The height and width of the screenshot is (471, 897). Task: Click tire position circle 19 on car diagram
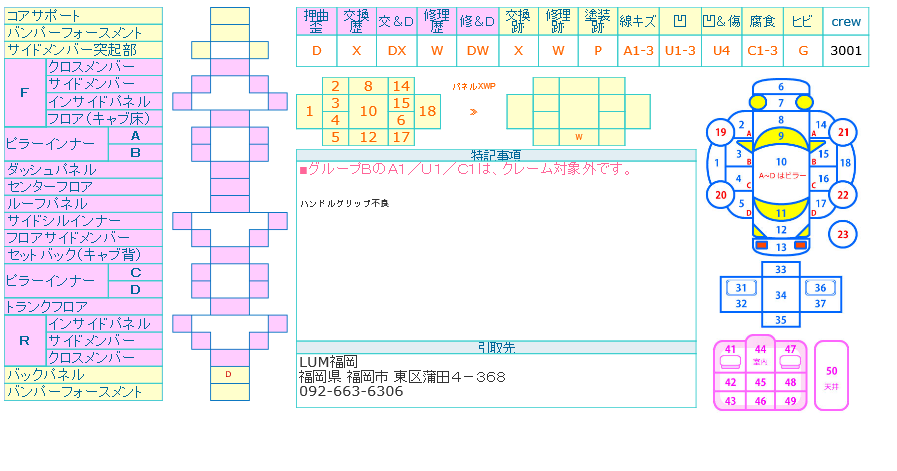pyautogui.click(x=719, y=133)
